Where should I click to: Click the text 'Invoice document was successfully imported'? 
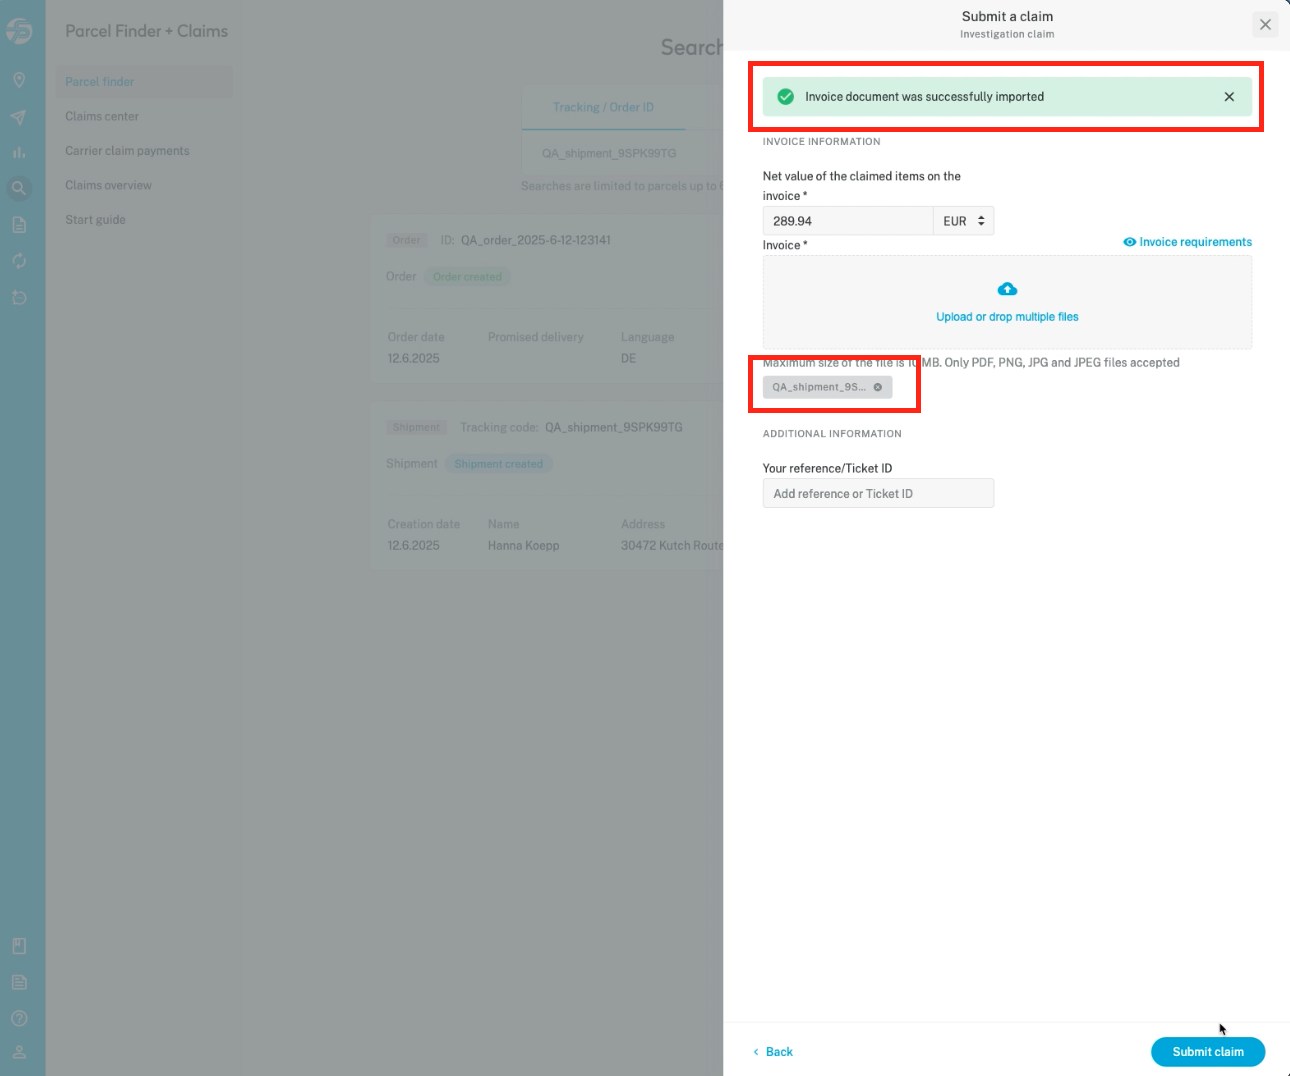(924, 97)
